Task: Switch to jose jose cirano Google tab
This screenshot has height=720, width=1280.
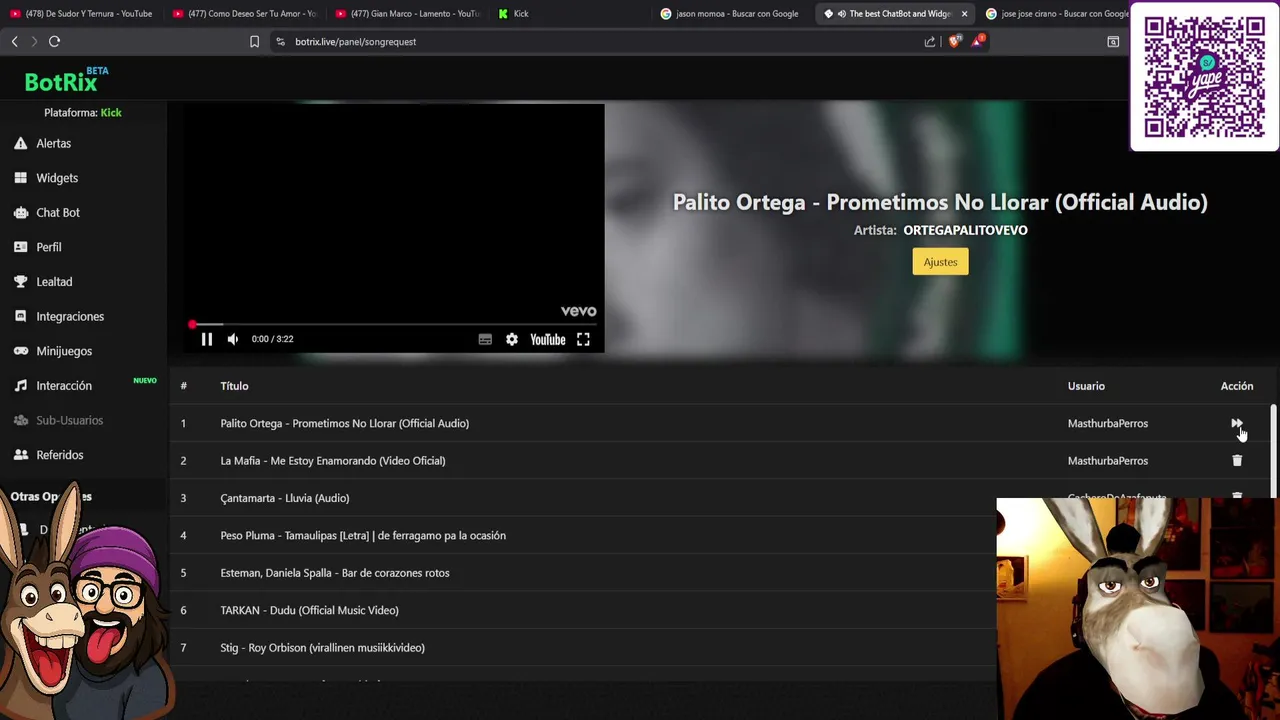Action: click(x=1058, y=13)
